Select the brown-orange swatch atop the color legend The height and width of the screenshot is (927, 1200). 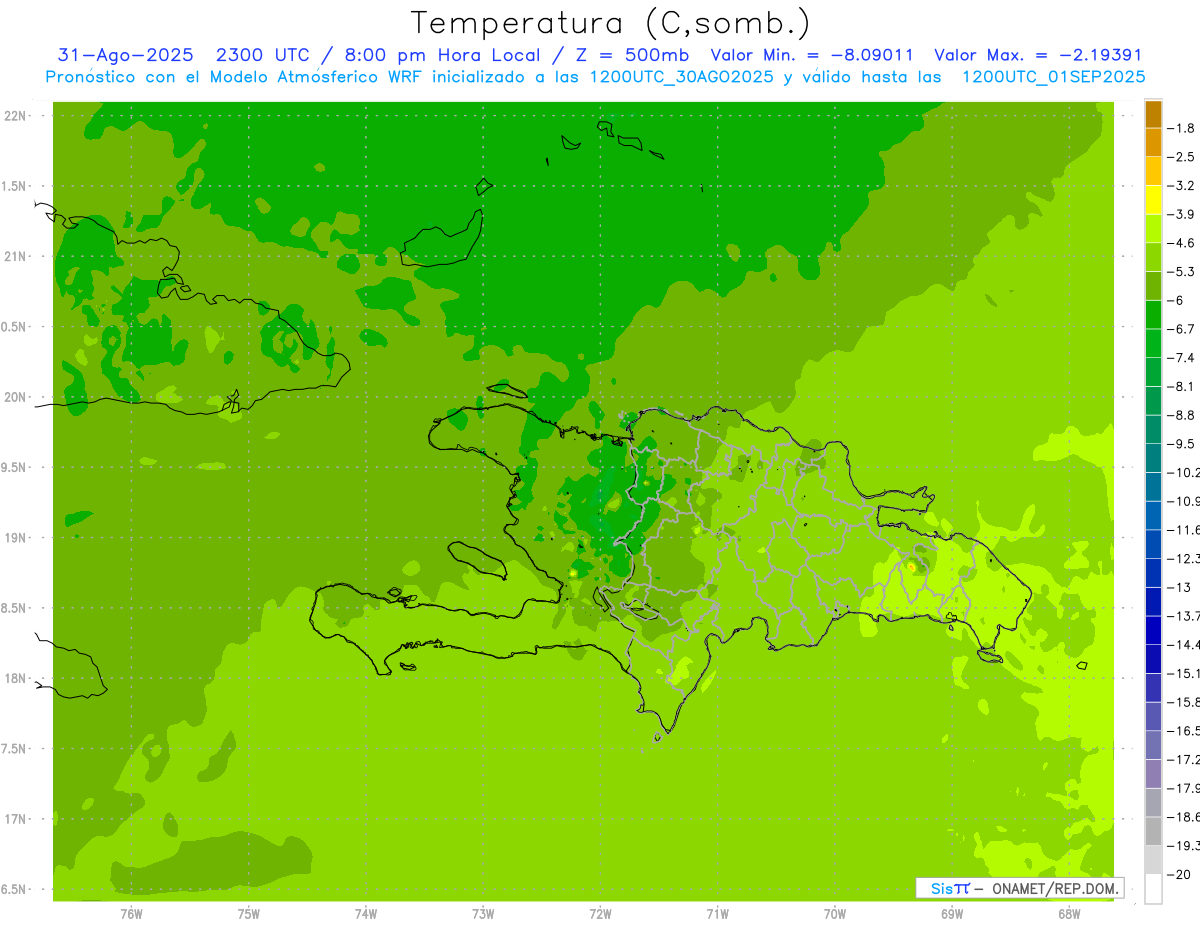pyautogui.click(x=1153, y=114)
